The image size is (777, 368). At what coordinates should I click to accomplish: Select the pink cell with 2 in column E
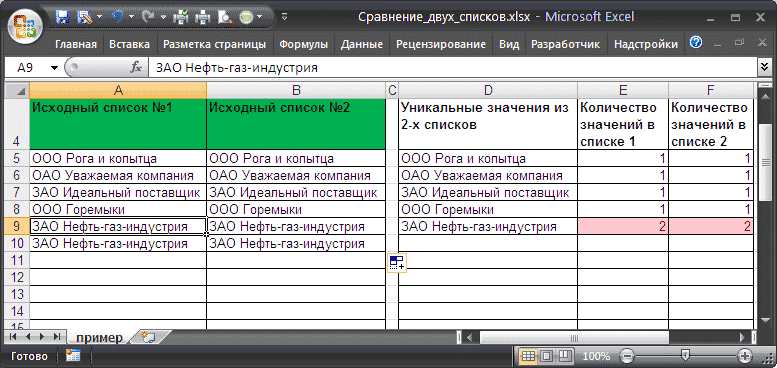[623, 226]
